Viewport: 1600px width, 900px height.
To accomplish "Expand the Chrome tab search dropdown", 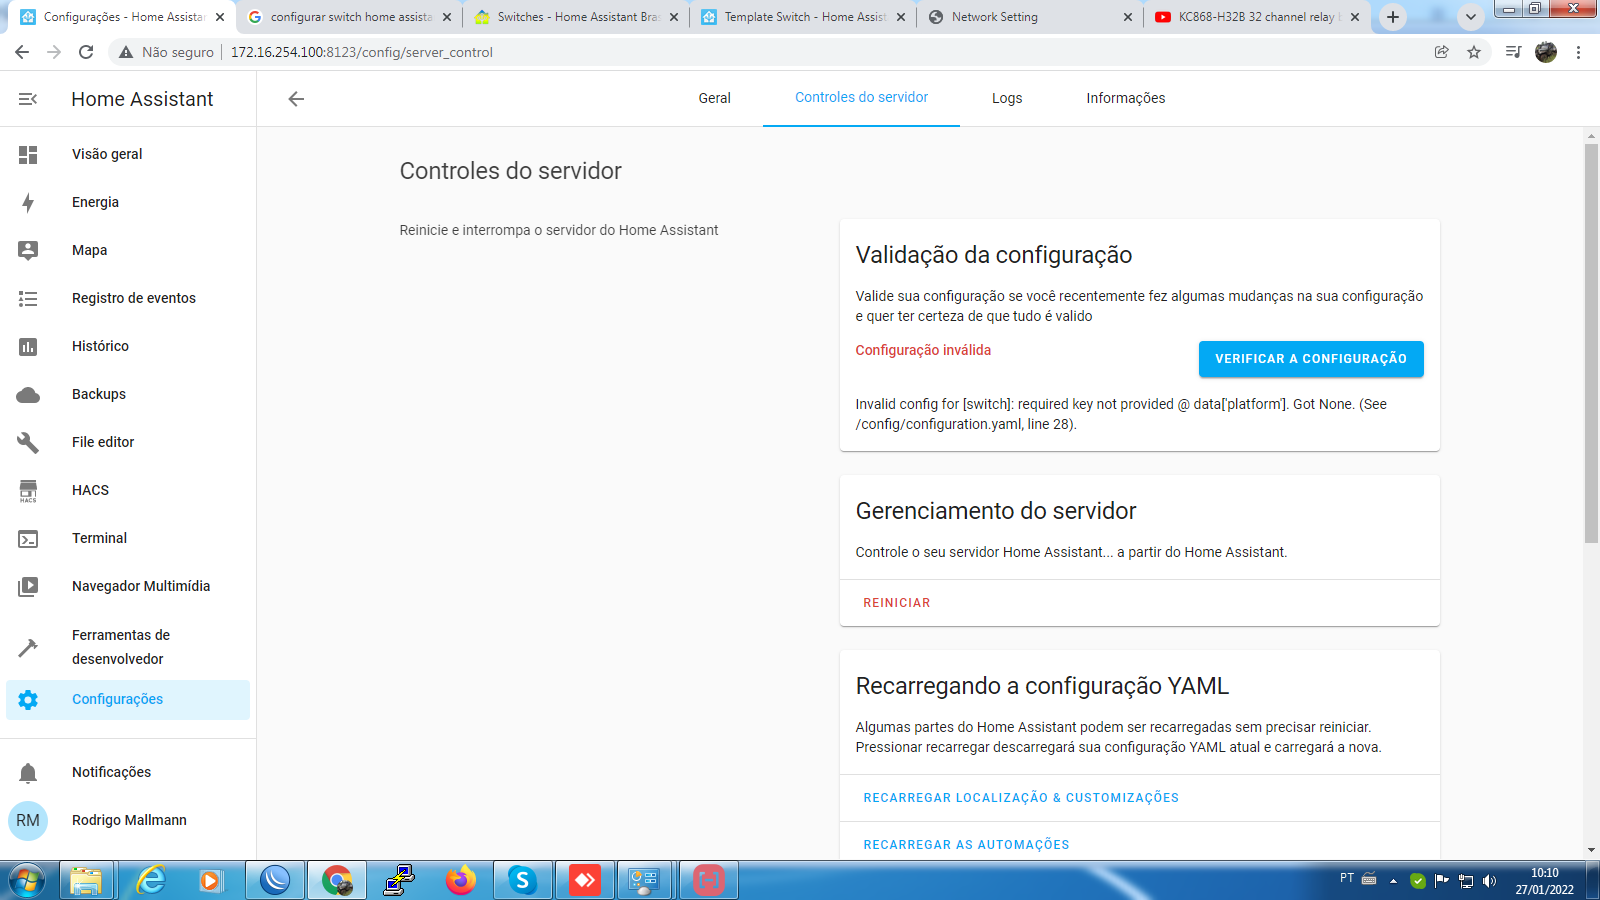I will [x=1470, y=17].
